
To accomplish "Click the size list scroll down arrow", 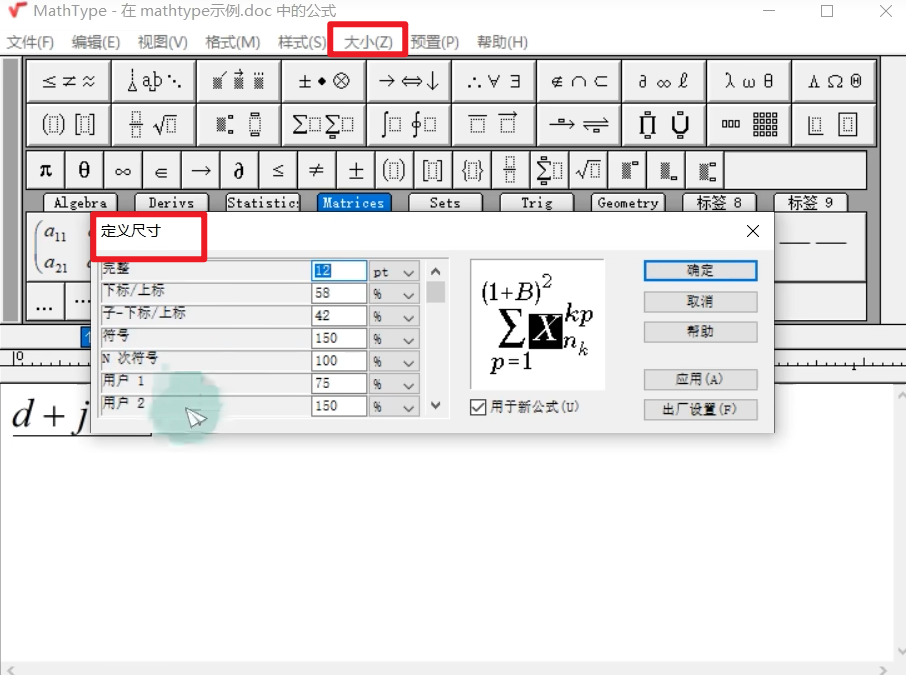I will (x=436, y=406).
